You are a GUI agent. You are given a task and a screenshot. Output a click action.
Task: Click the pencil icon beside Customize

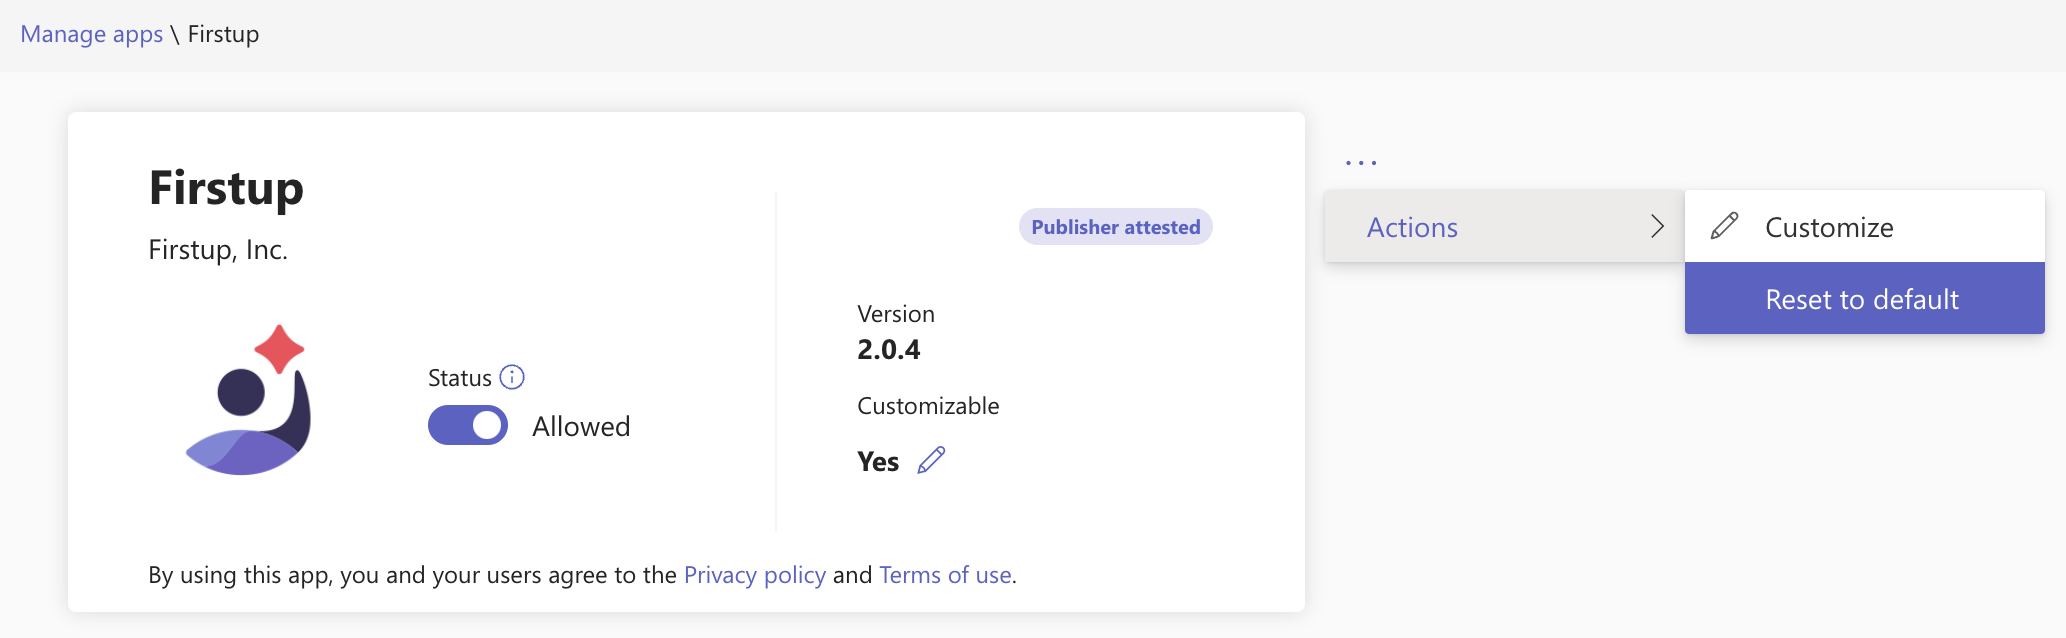click(x=1725, y=226)
